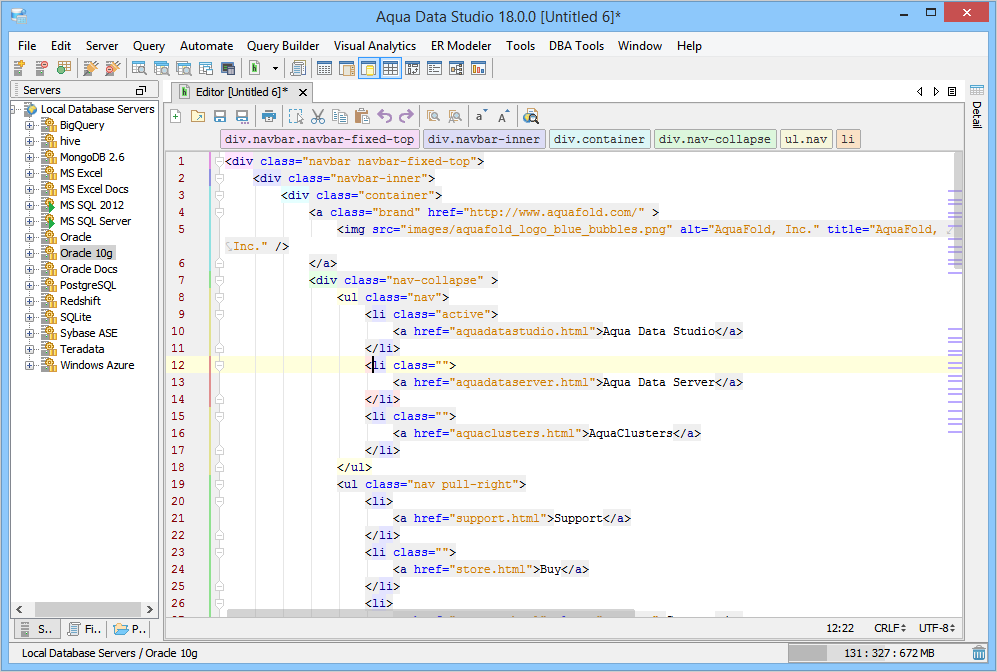The height and width of the screenshot is (672, 997).
Task: Open the Visual Analytics menu
Action: [375, 46]
